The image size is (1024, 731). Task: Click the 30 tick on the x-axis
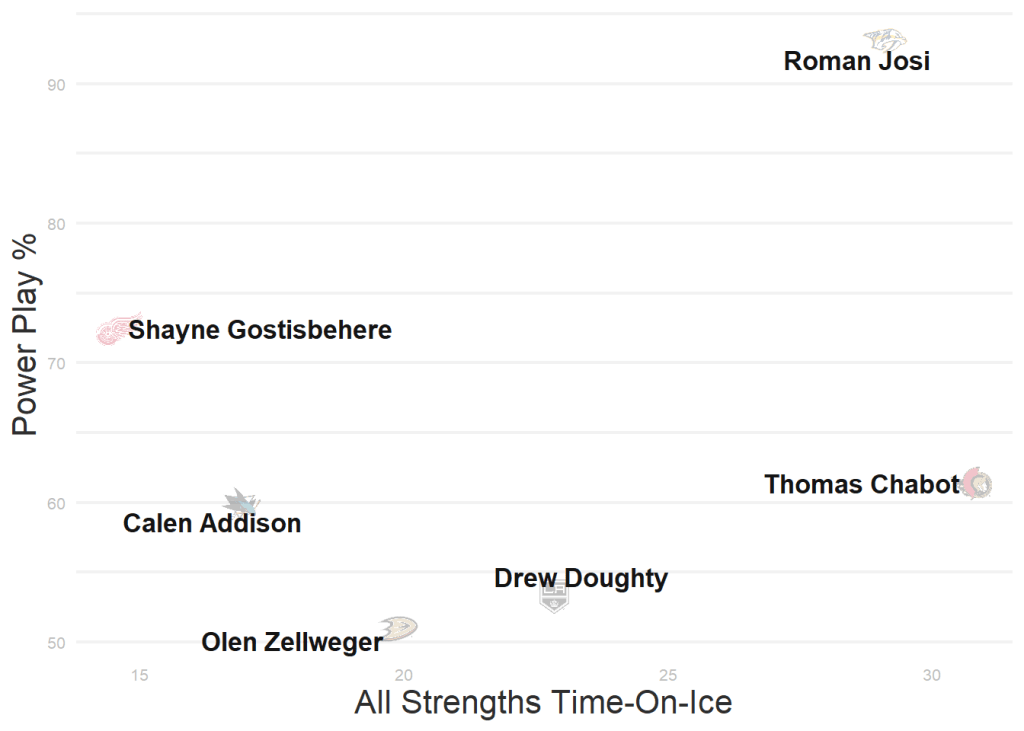tap(932, 675)
